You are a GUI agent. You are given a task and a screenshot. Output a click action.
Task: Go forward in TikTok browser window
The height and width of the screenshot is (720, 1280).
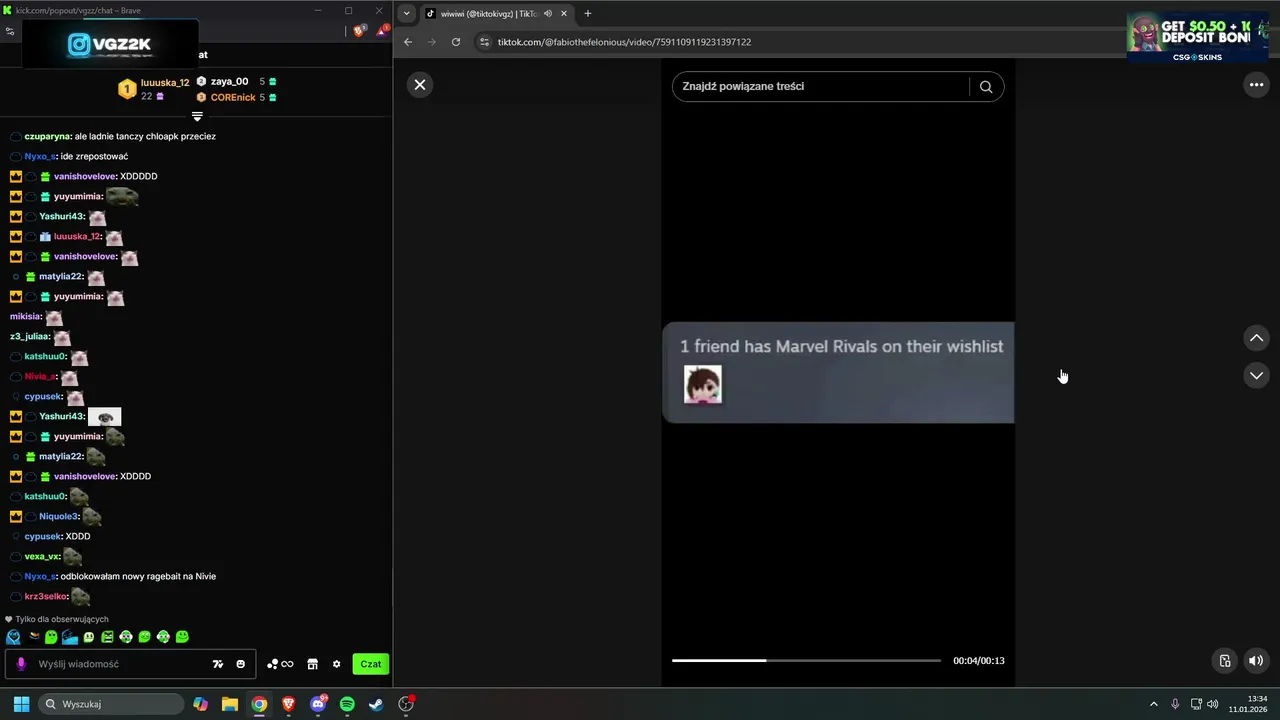[432, 42]
